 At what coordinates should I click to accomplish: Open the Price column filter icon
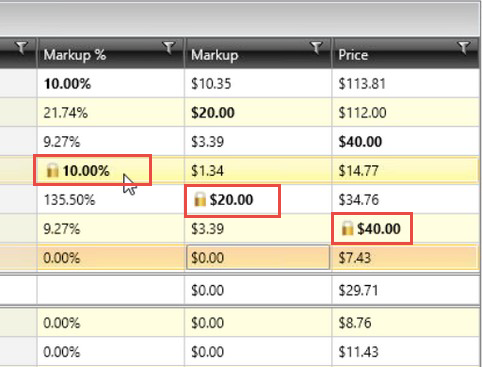(x=464, y=48)
